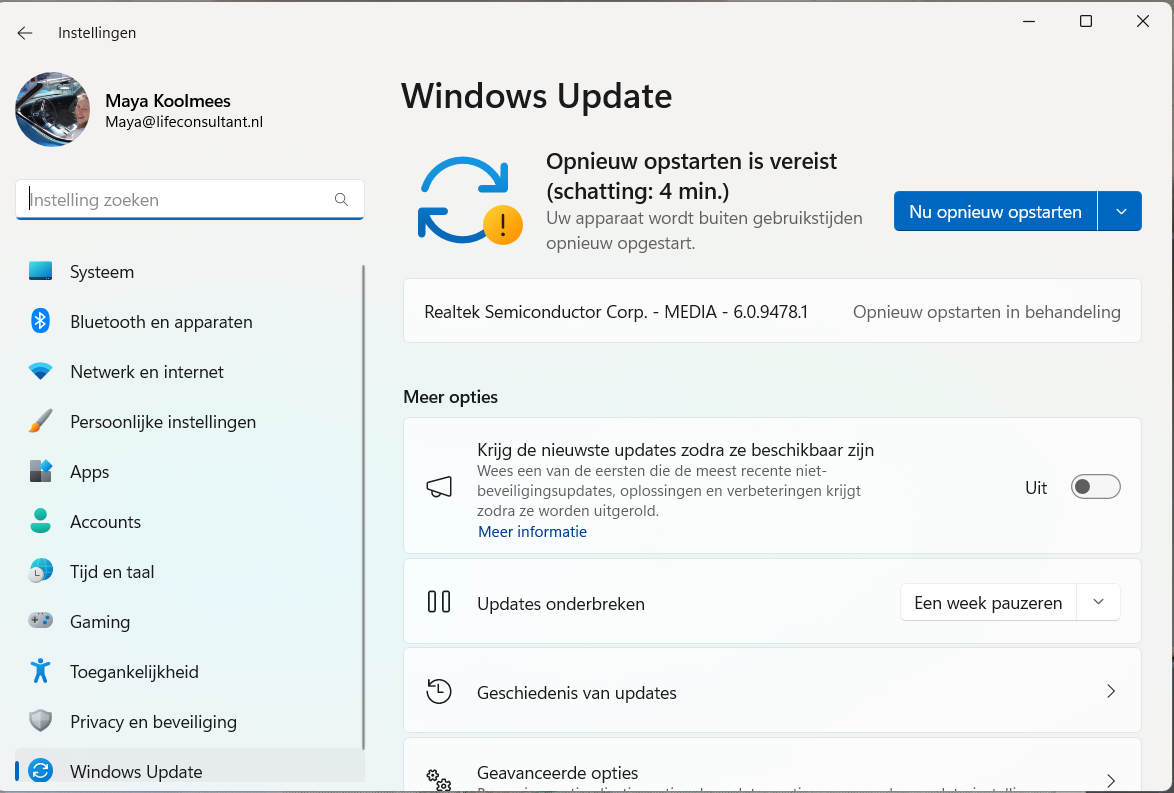1174x793 pixels.
Task: Click the Systeem monitor icon
Action: tap(40, 271)
